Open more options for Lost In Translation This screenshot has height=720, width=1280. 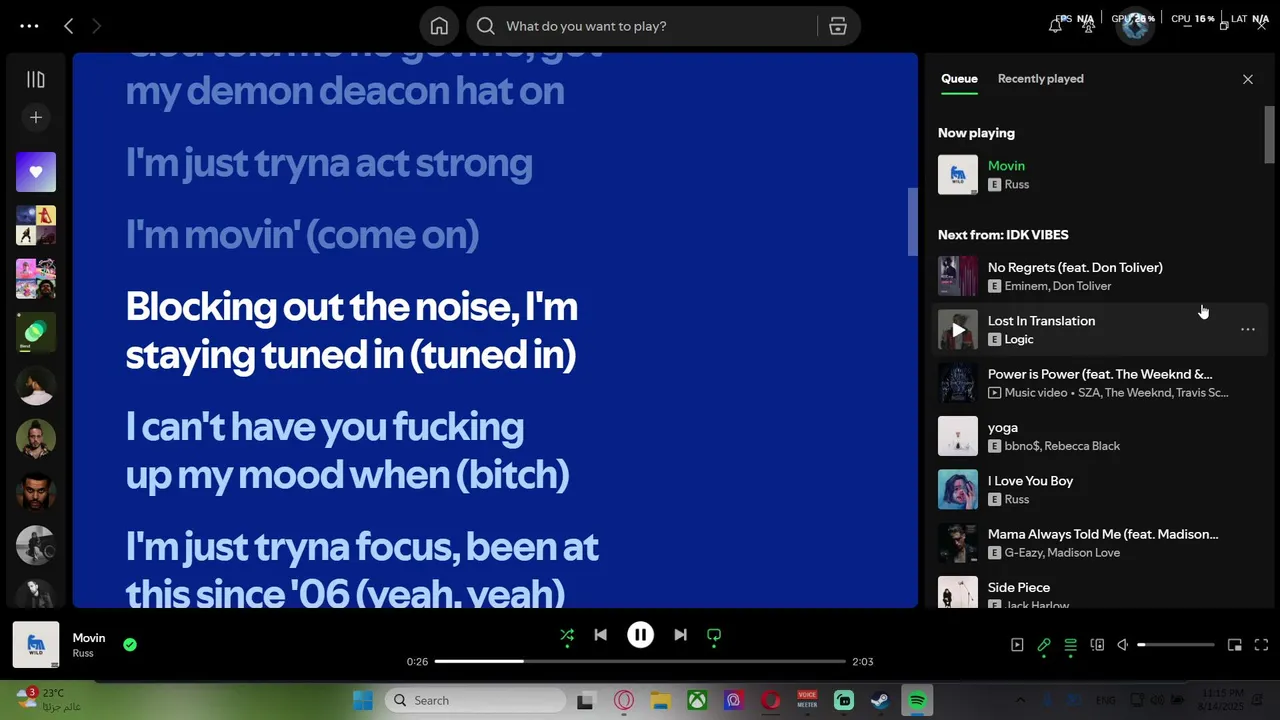coord(1247,329)
